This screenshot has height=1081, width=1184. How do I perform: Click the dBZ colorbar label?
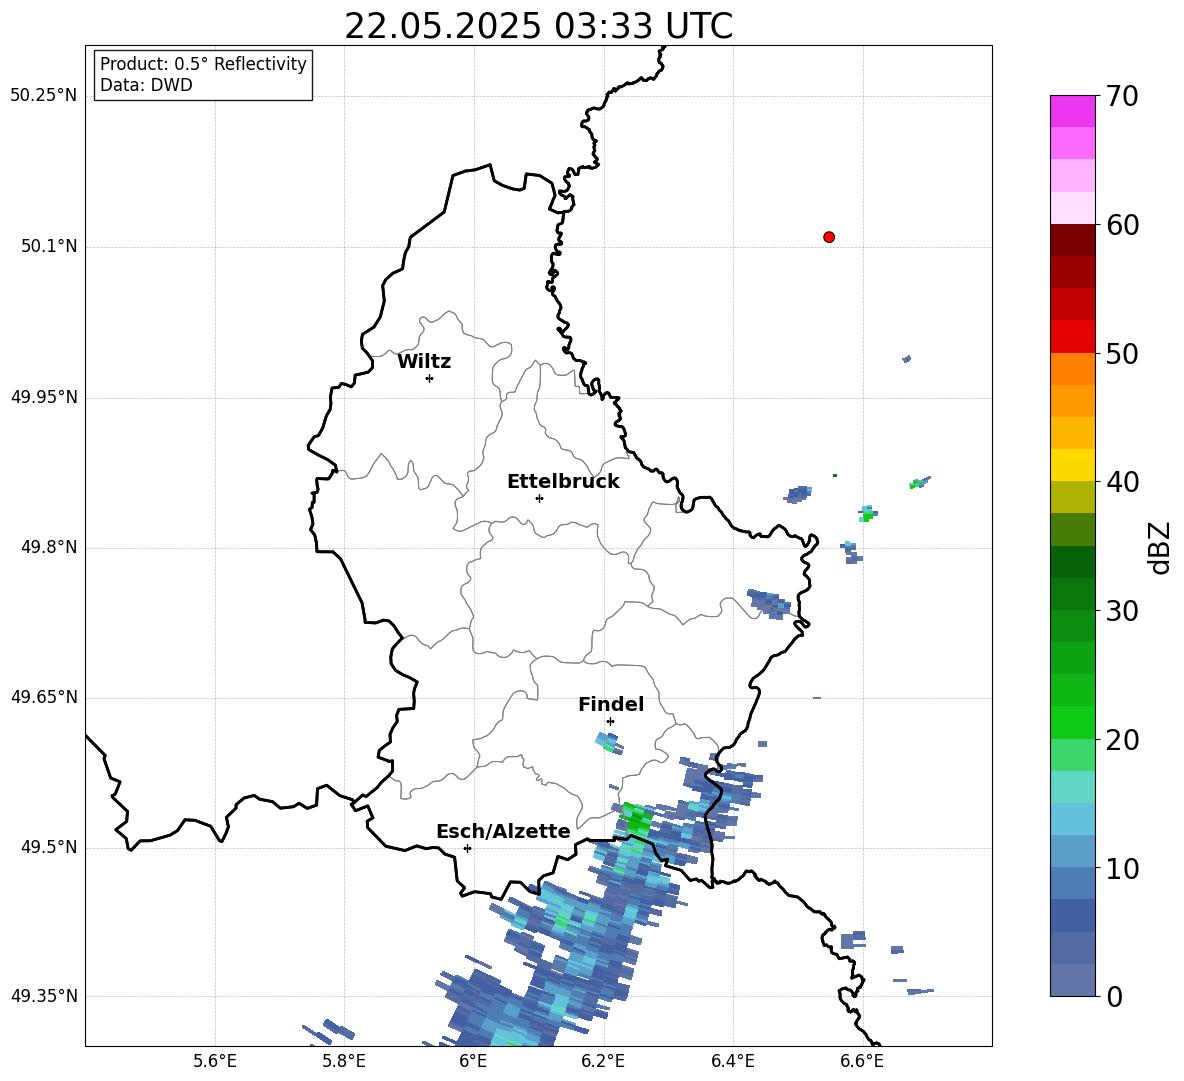click(x=1160, y=547)
